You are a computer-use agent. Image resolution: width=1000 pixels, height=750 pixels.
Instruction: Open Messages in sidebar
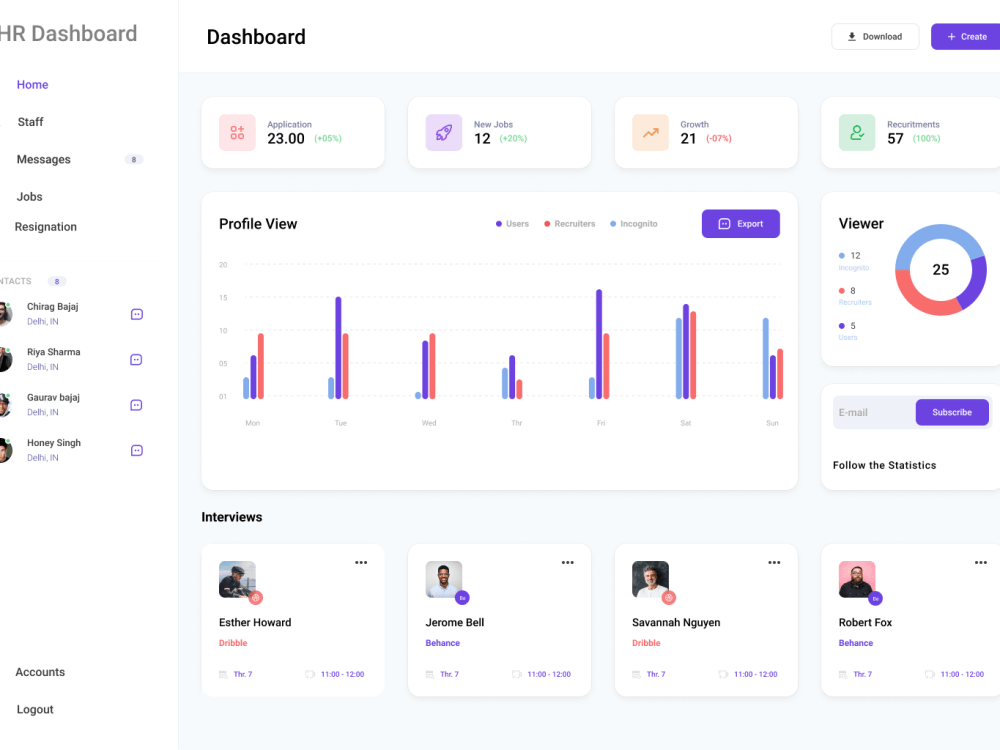click(43, 159)
